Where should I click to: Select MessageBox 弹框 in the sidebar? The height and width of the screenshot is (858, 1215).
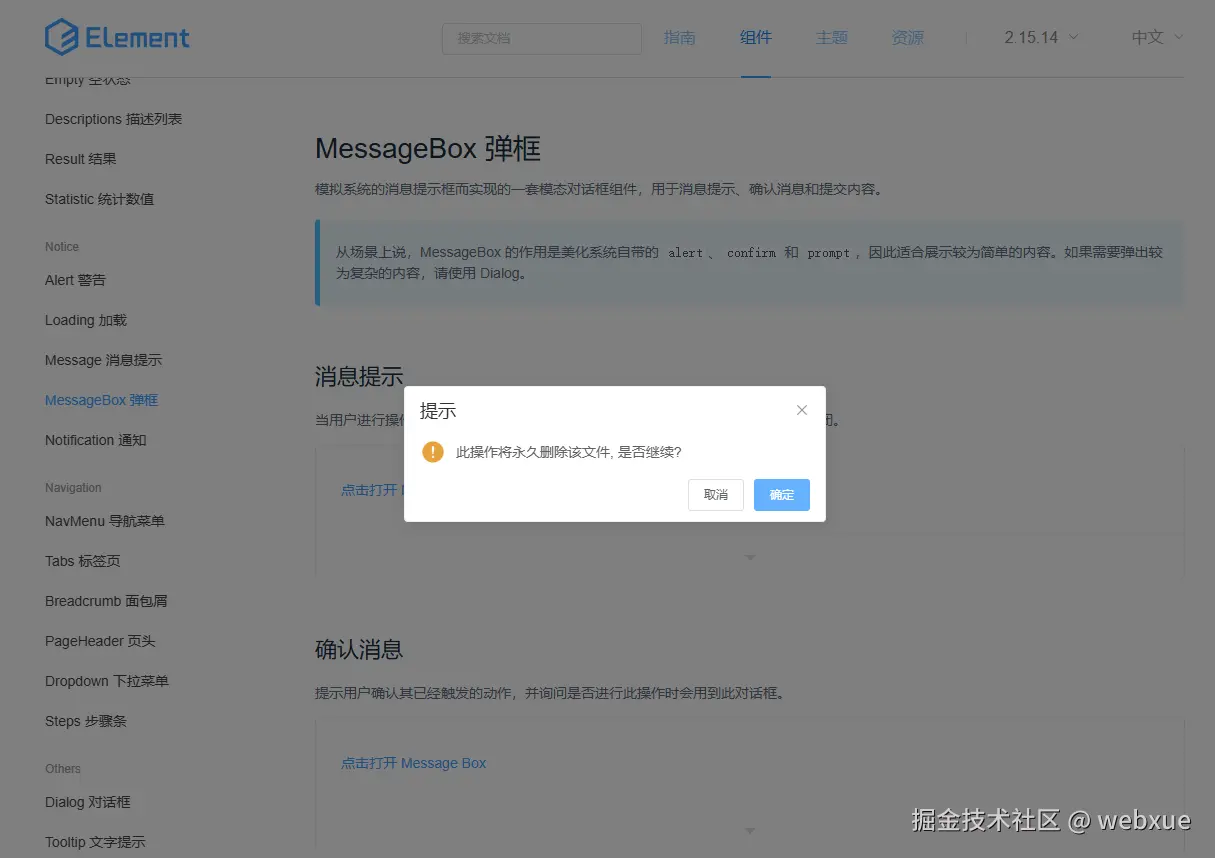point(101,399)
